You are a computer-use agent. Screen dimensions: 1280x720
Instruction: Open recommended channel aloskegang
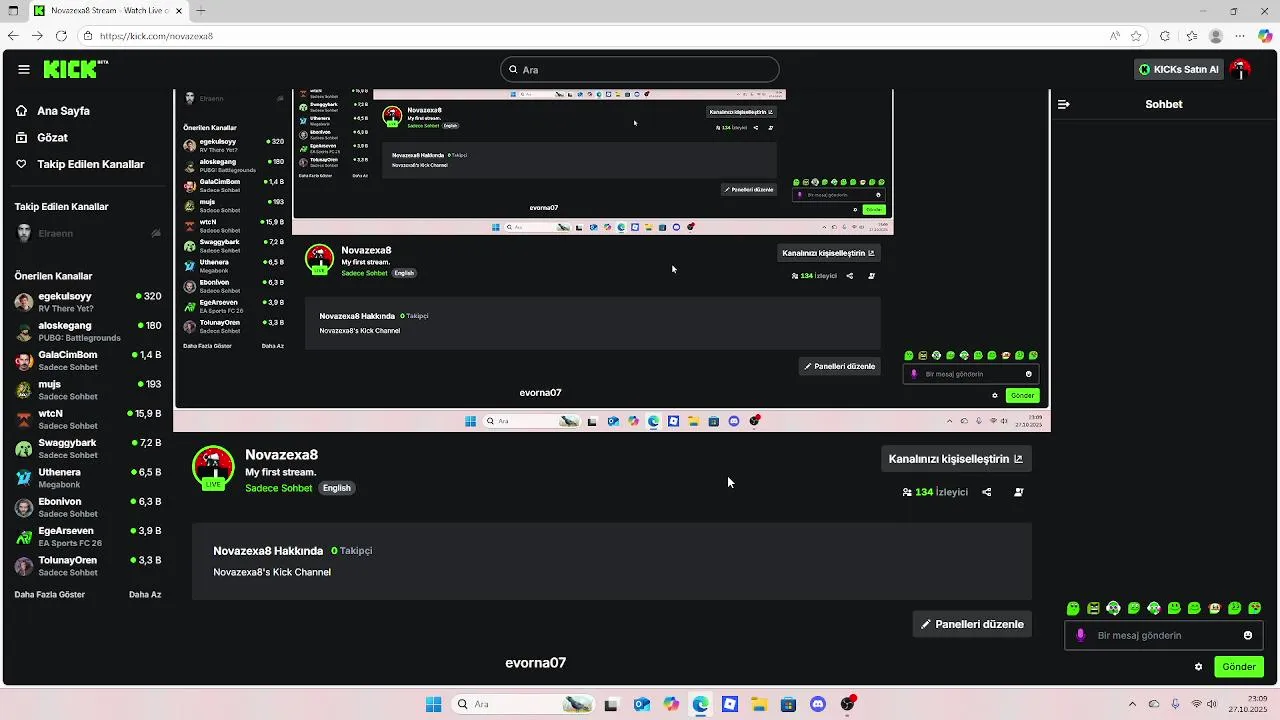[87, 331]
